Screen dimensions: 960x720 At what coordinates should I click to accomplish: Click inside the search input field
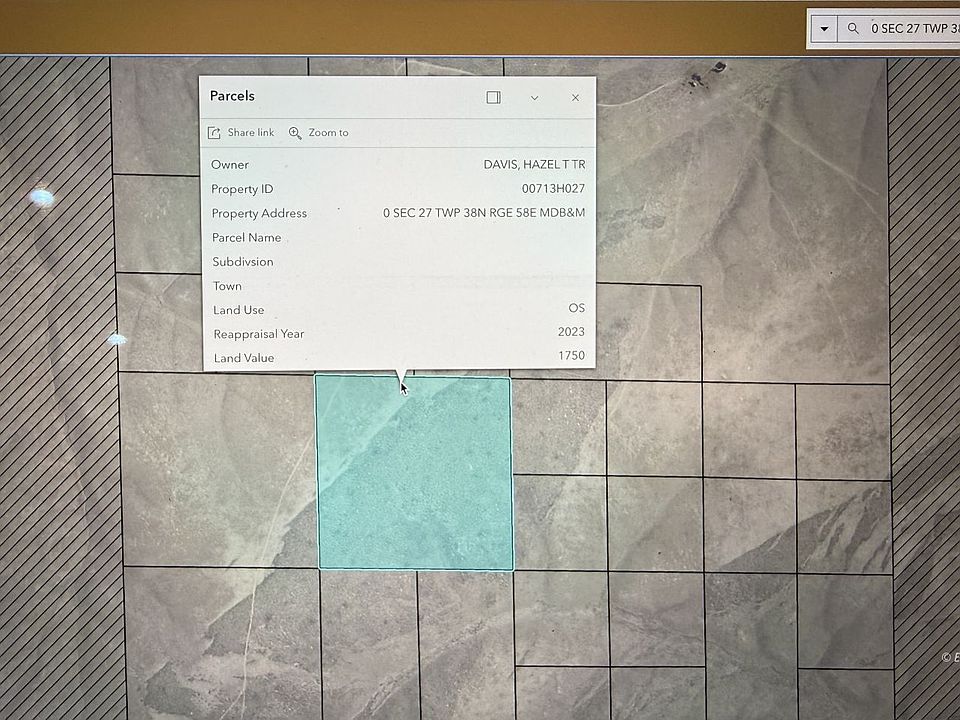[910, 28]
